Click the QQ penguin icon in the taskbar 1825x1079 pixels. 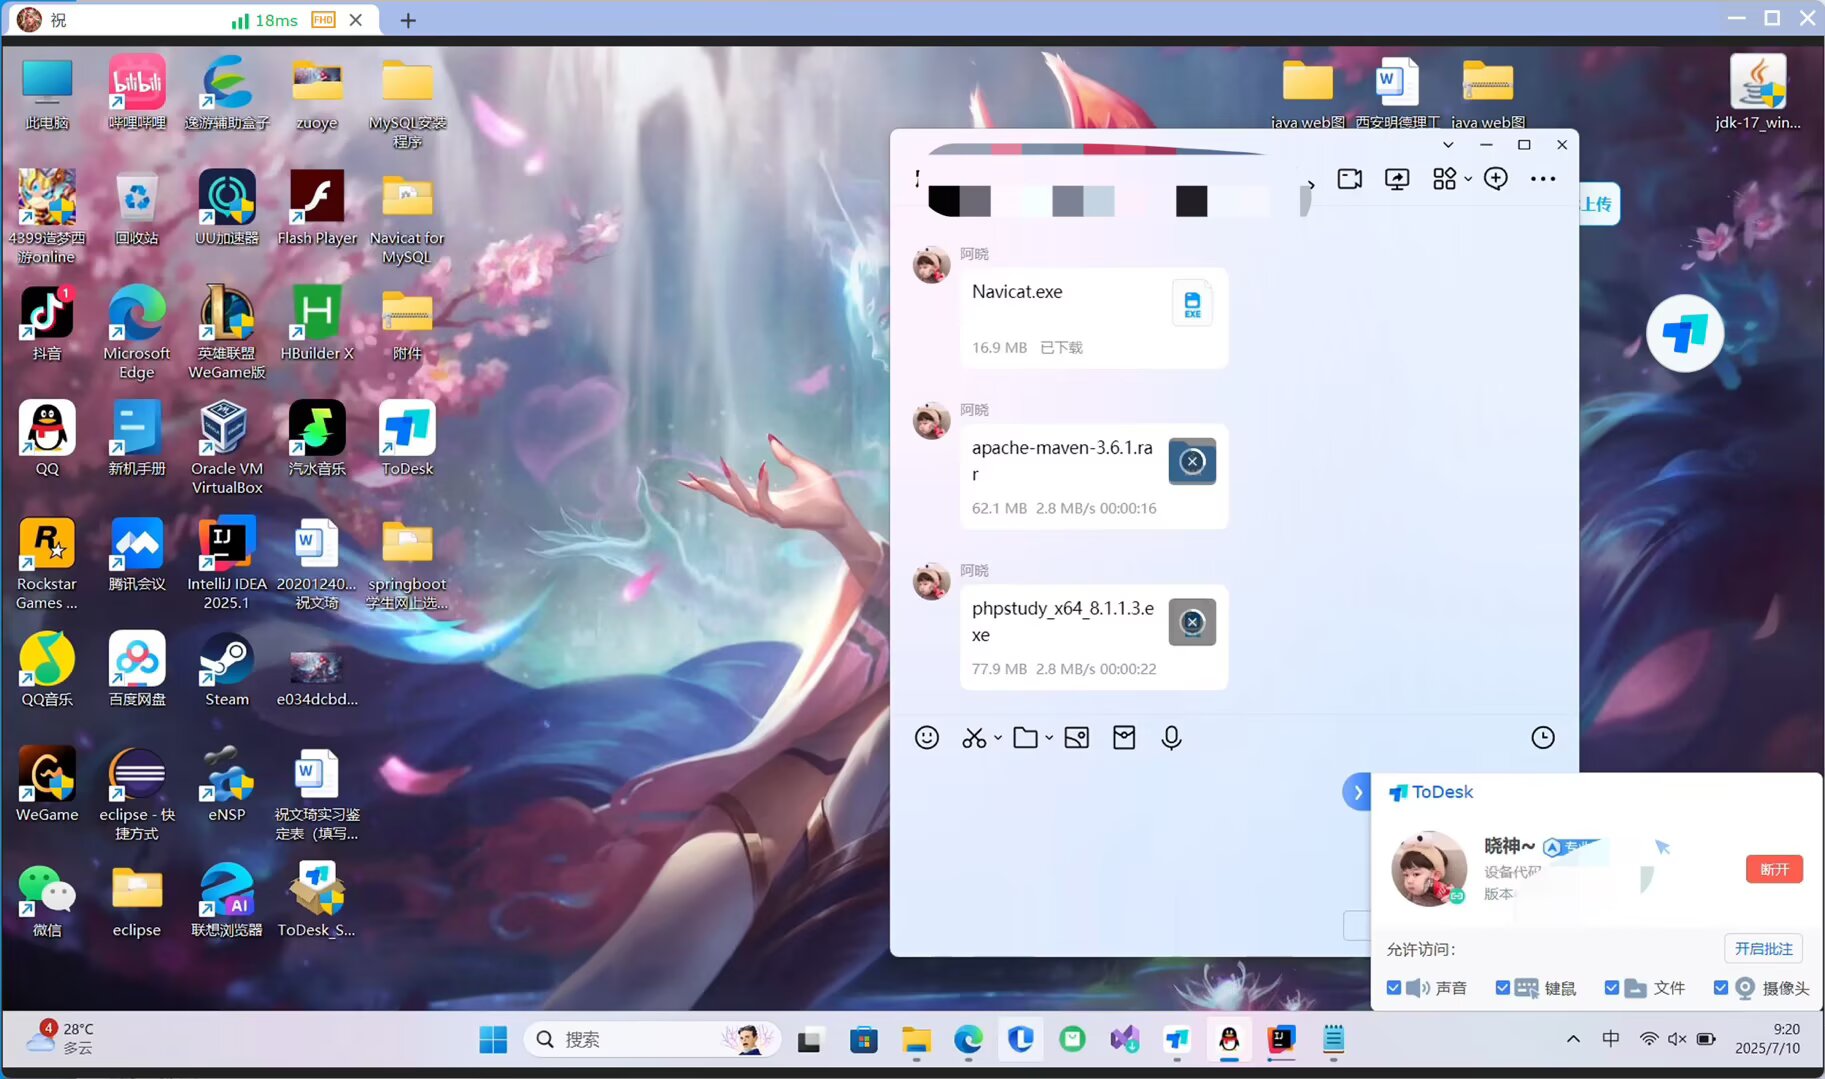[x=1229, y=1040]
